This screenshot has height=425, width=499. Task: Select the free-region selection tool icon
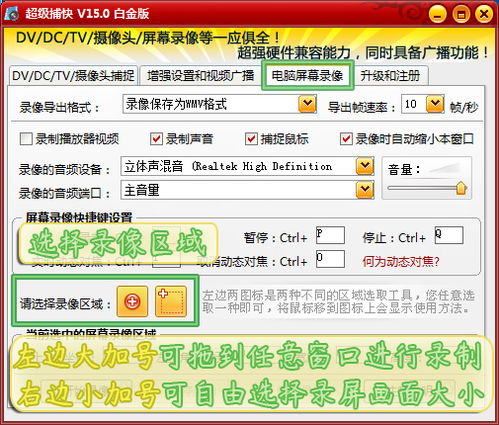pyautogui.click(x=171, y=302)
